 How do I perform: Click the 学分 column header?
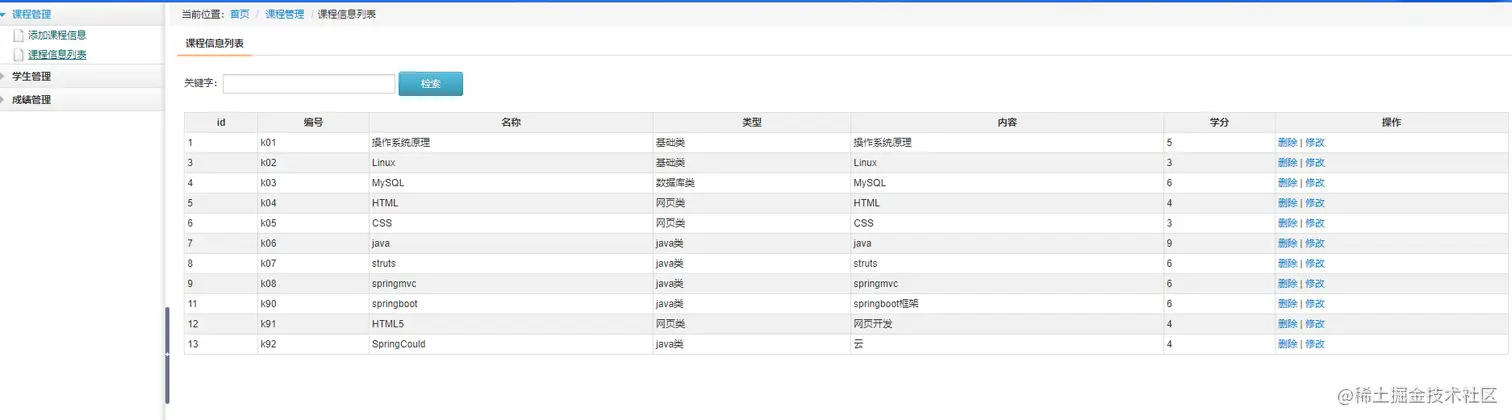1219,122
